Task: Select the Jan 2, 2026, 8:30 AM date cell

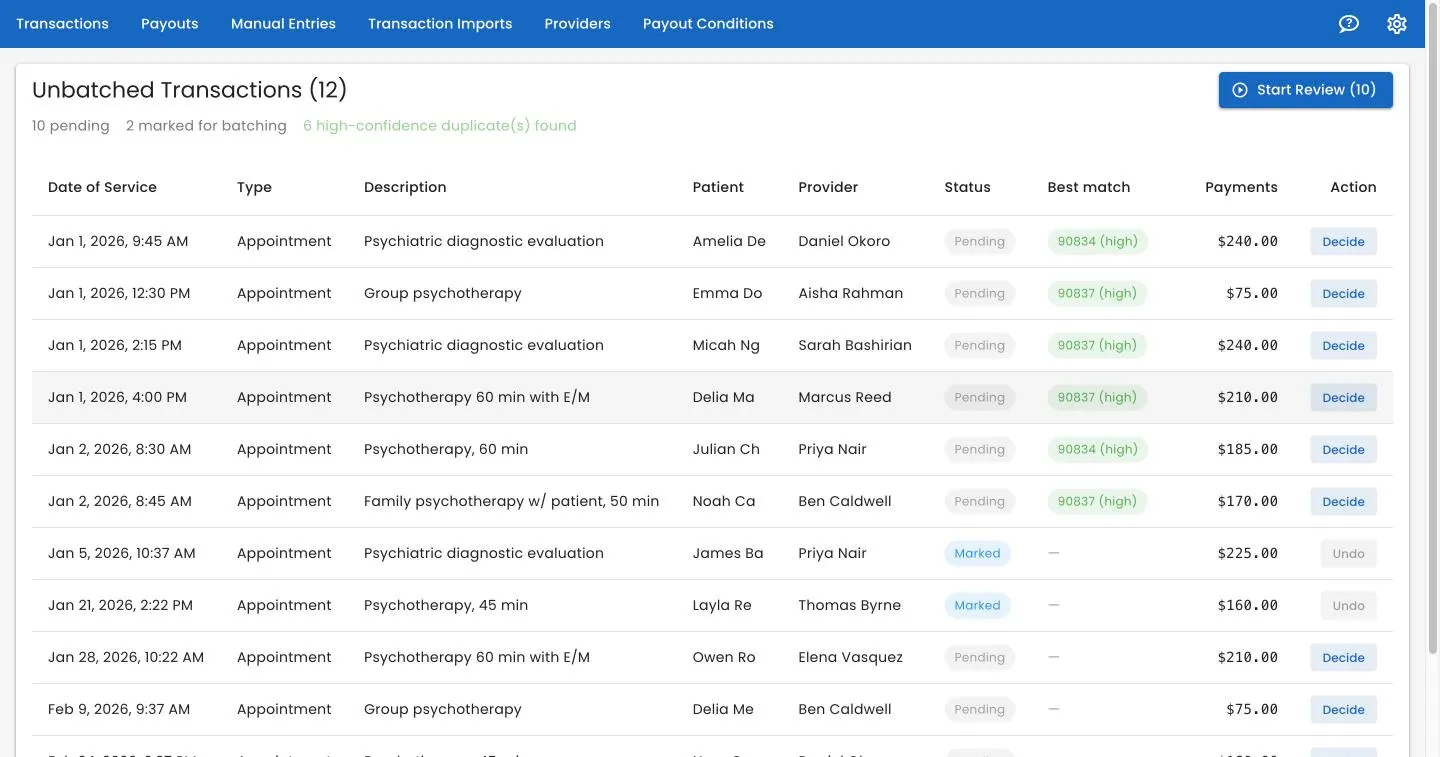Action: click(119, 449)
